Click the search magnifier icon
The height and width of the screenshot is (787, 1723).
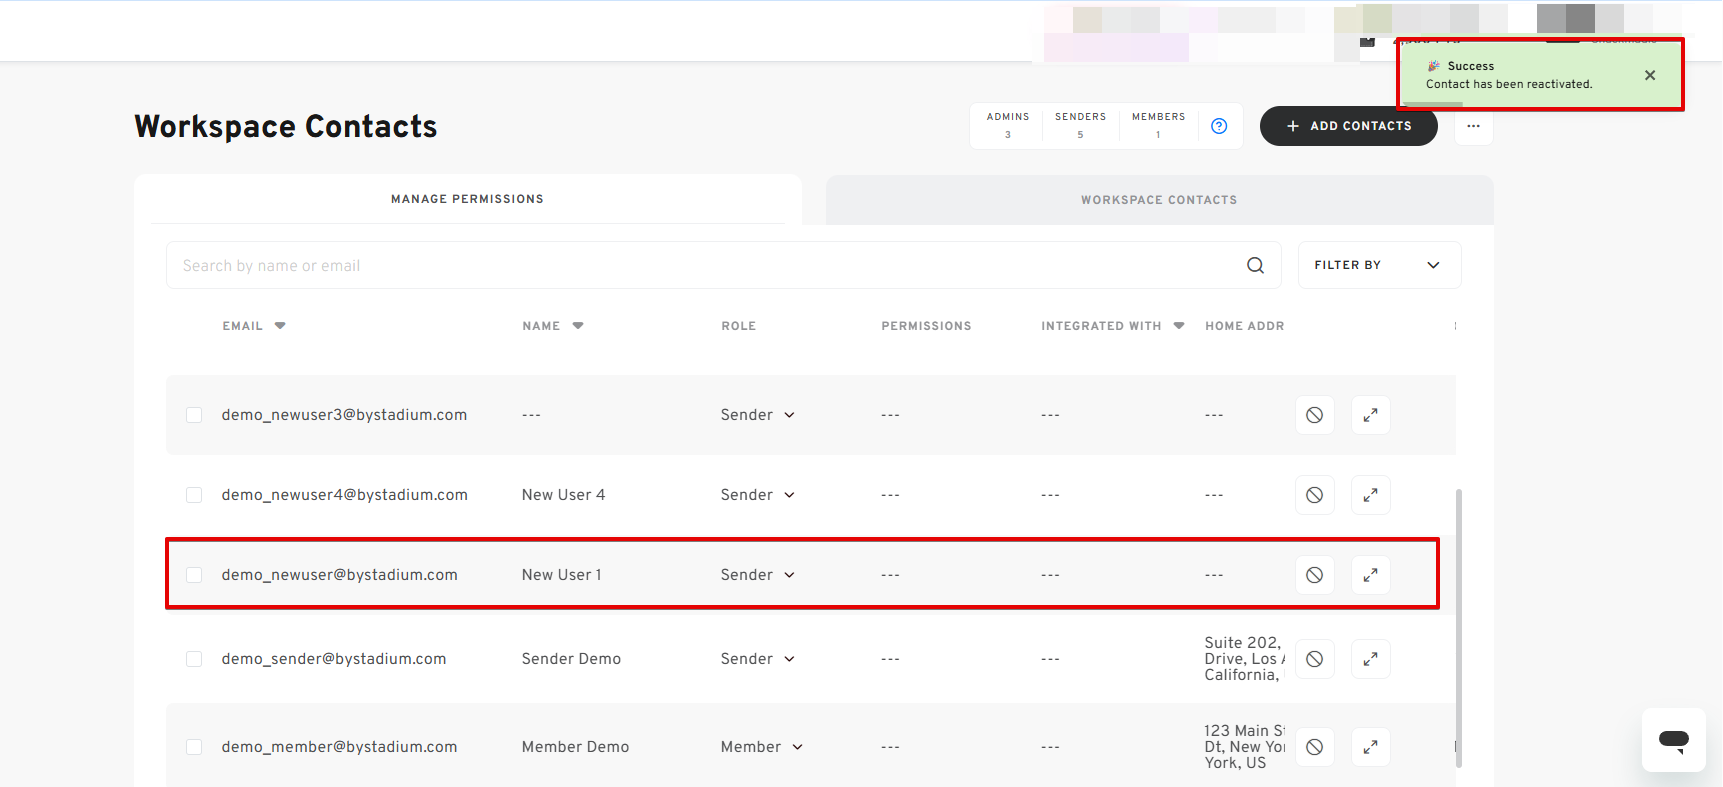(x=1255, y=265)
